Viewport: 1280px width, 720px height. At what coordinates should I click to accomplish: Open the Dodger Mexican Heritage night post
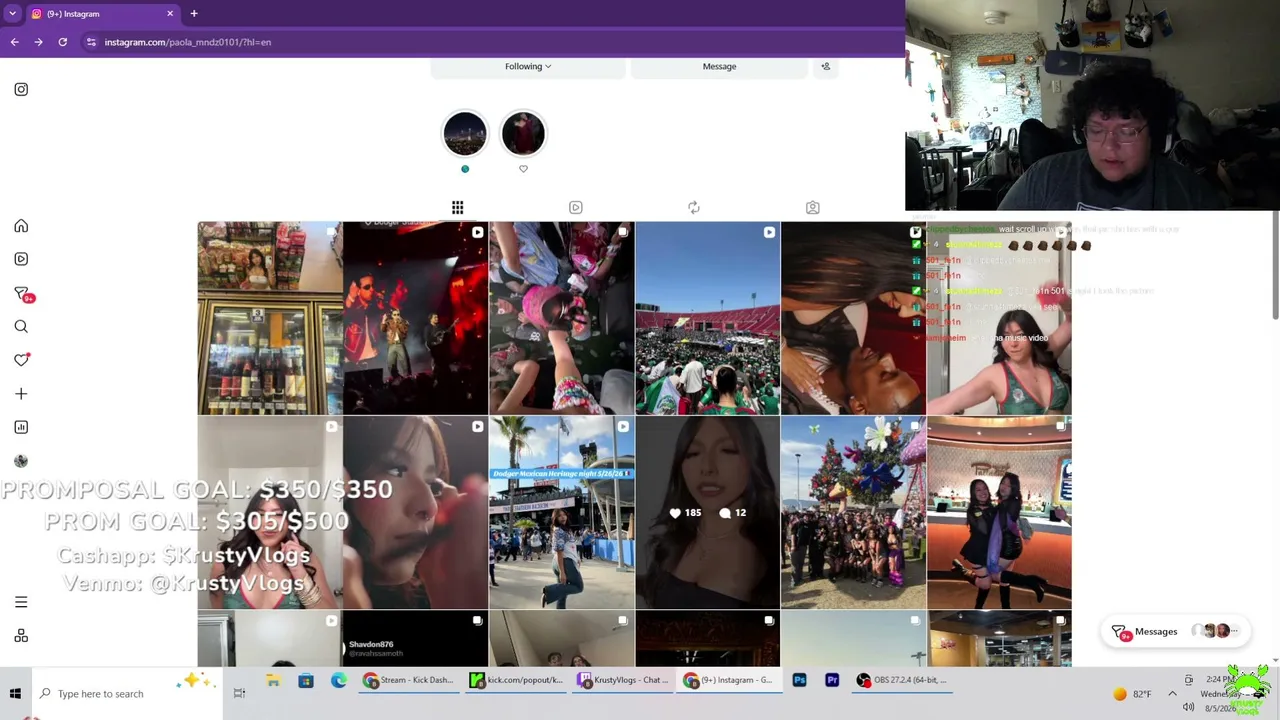[562, 513]
